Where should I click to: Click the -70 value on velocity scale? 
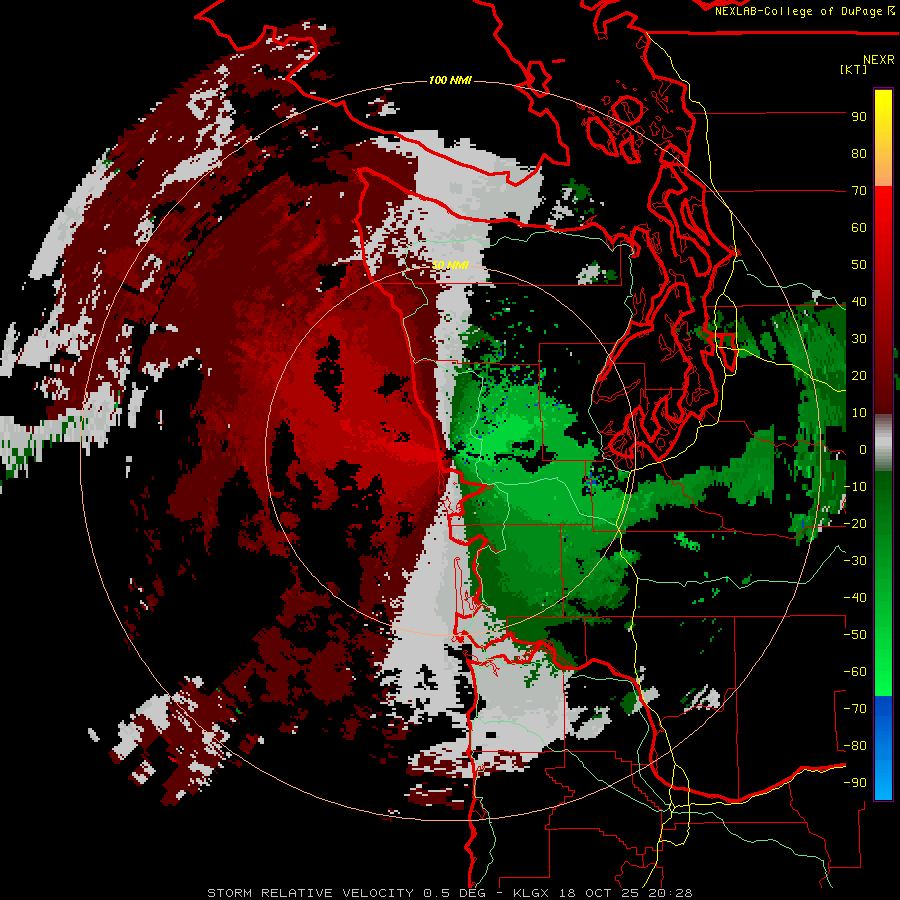(855, 709)
